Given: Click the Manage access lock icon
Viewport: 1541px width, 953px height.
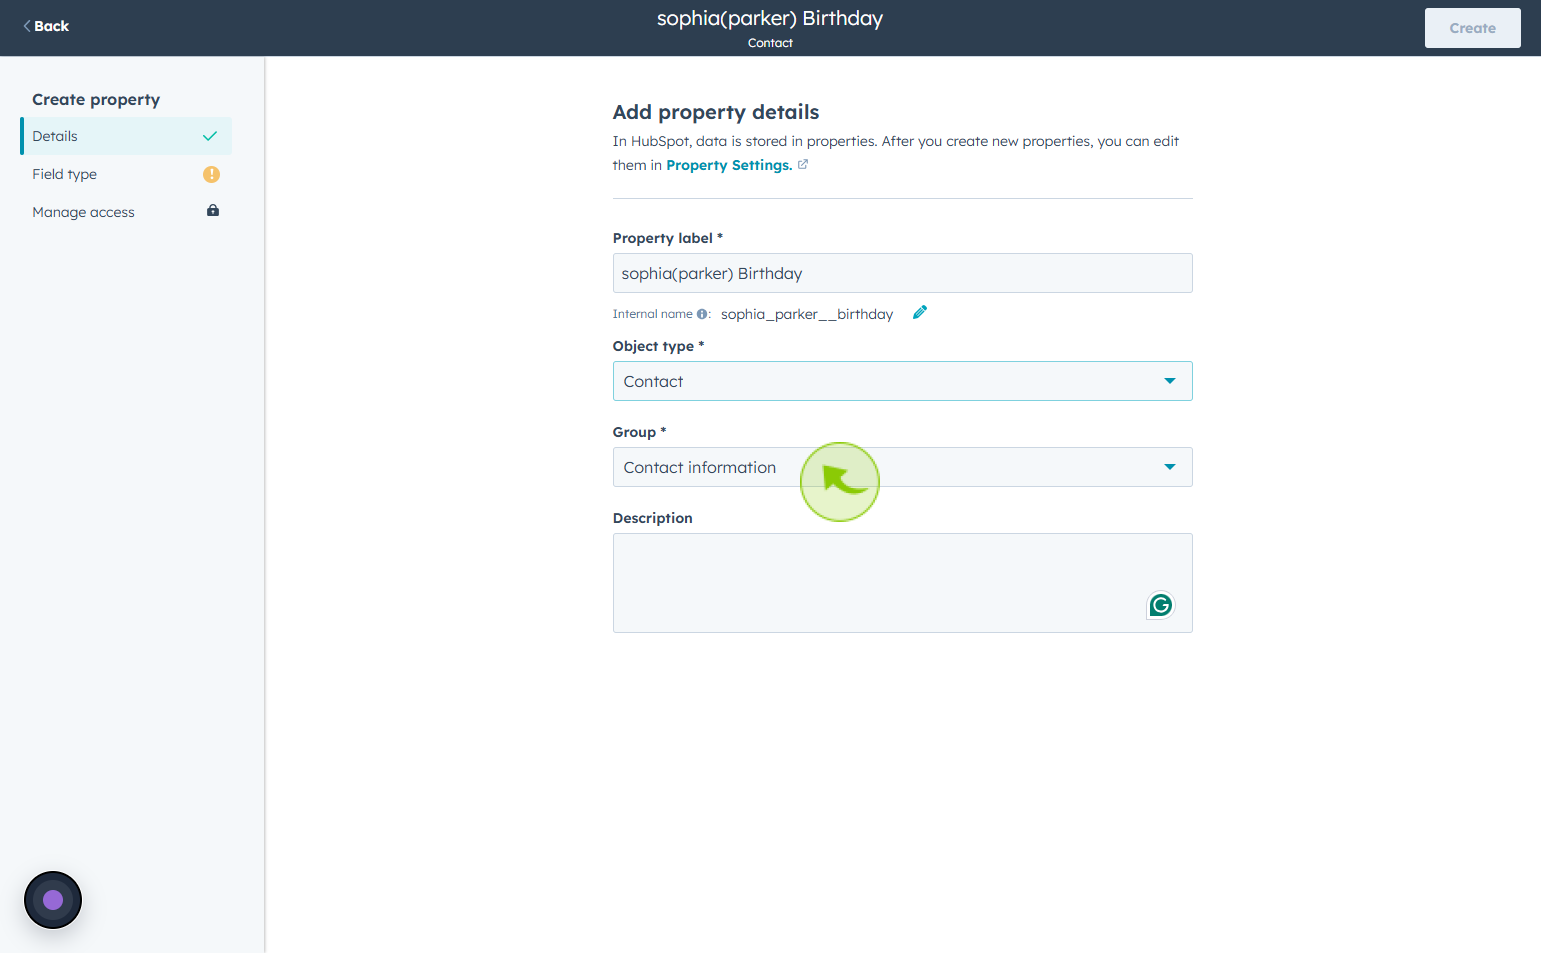Looking at the screenshot, I should [x=213, y=210].
